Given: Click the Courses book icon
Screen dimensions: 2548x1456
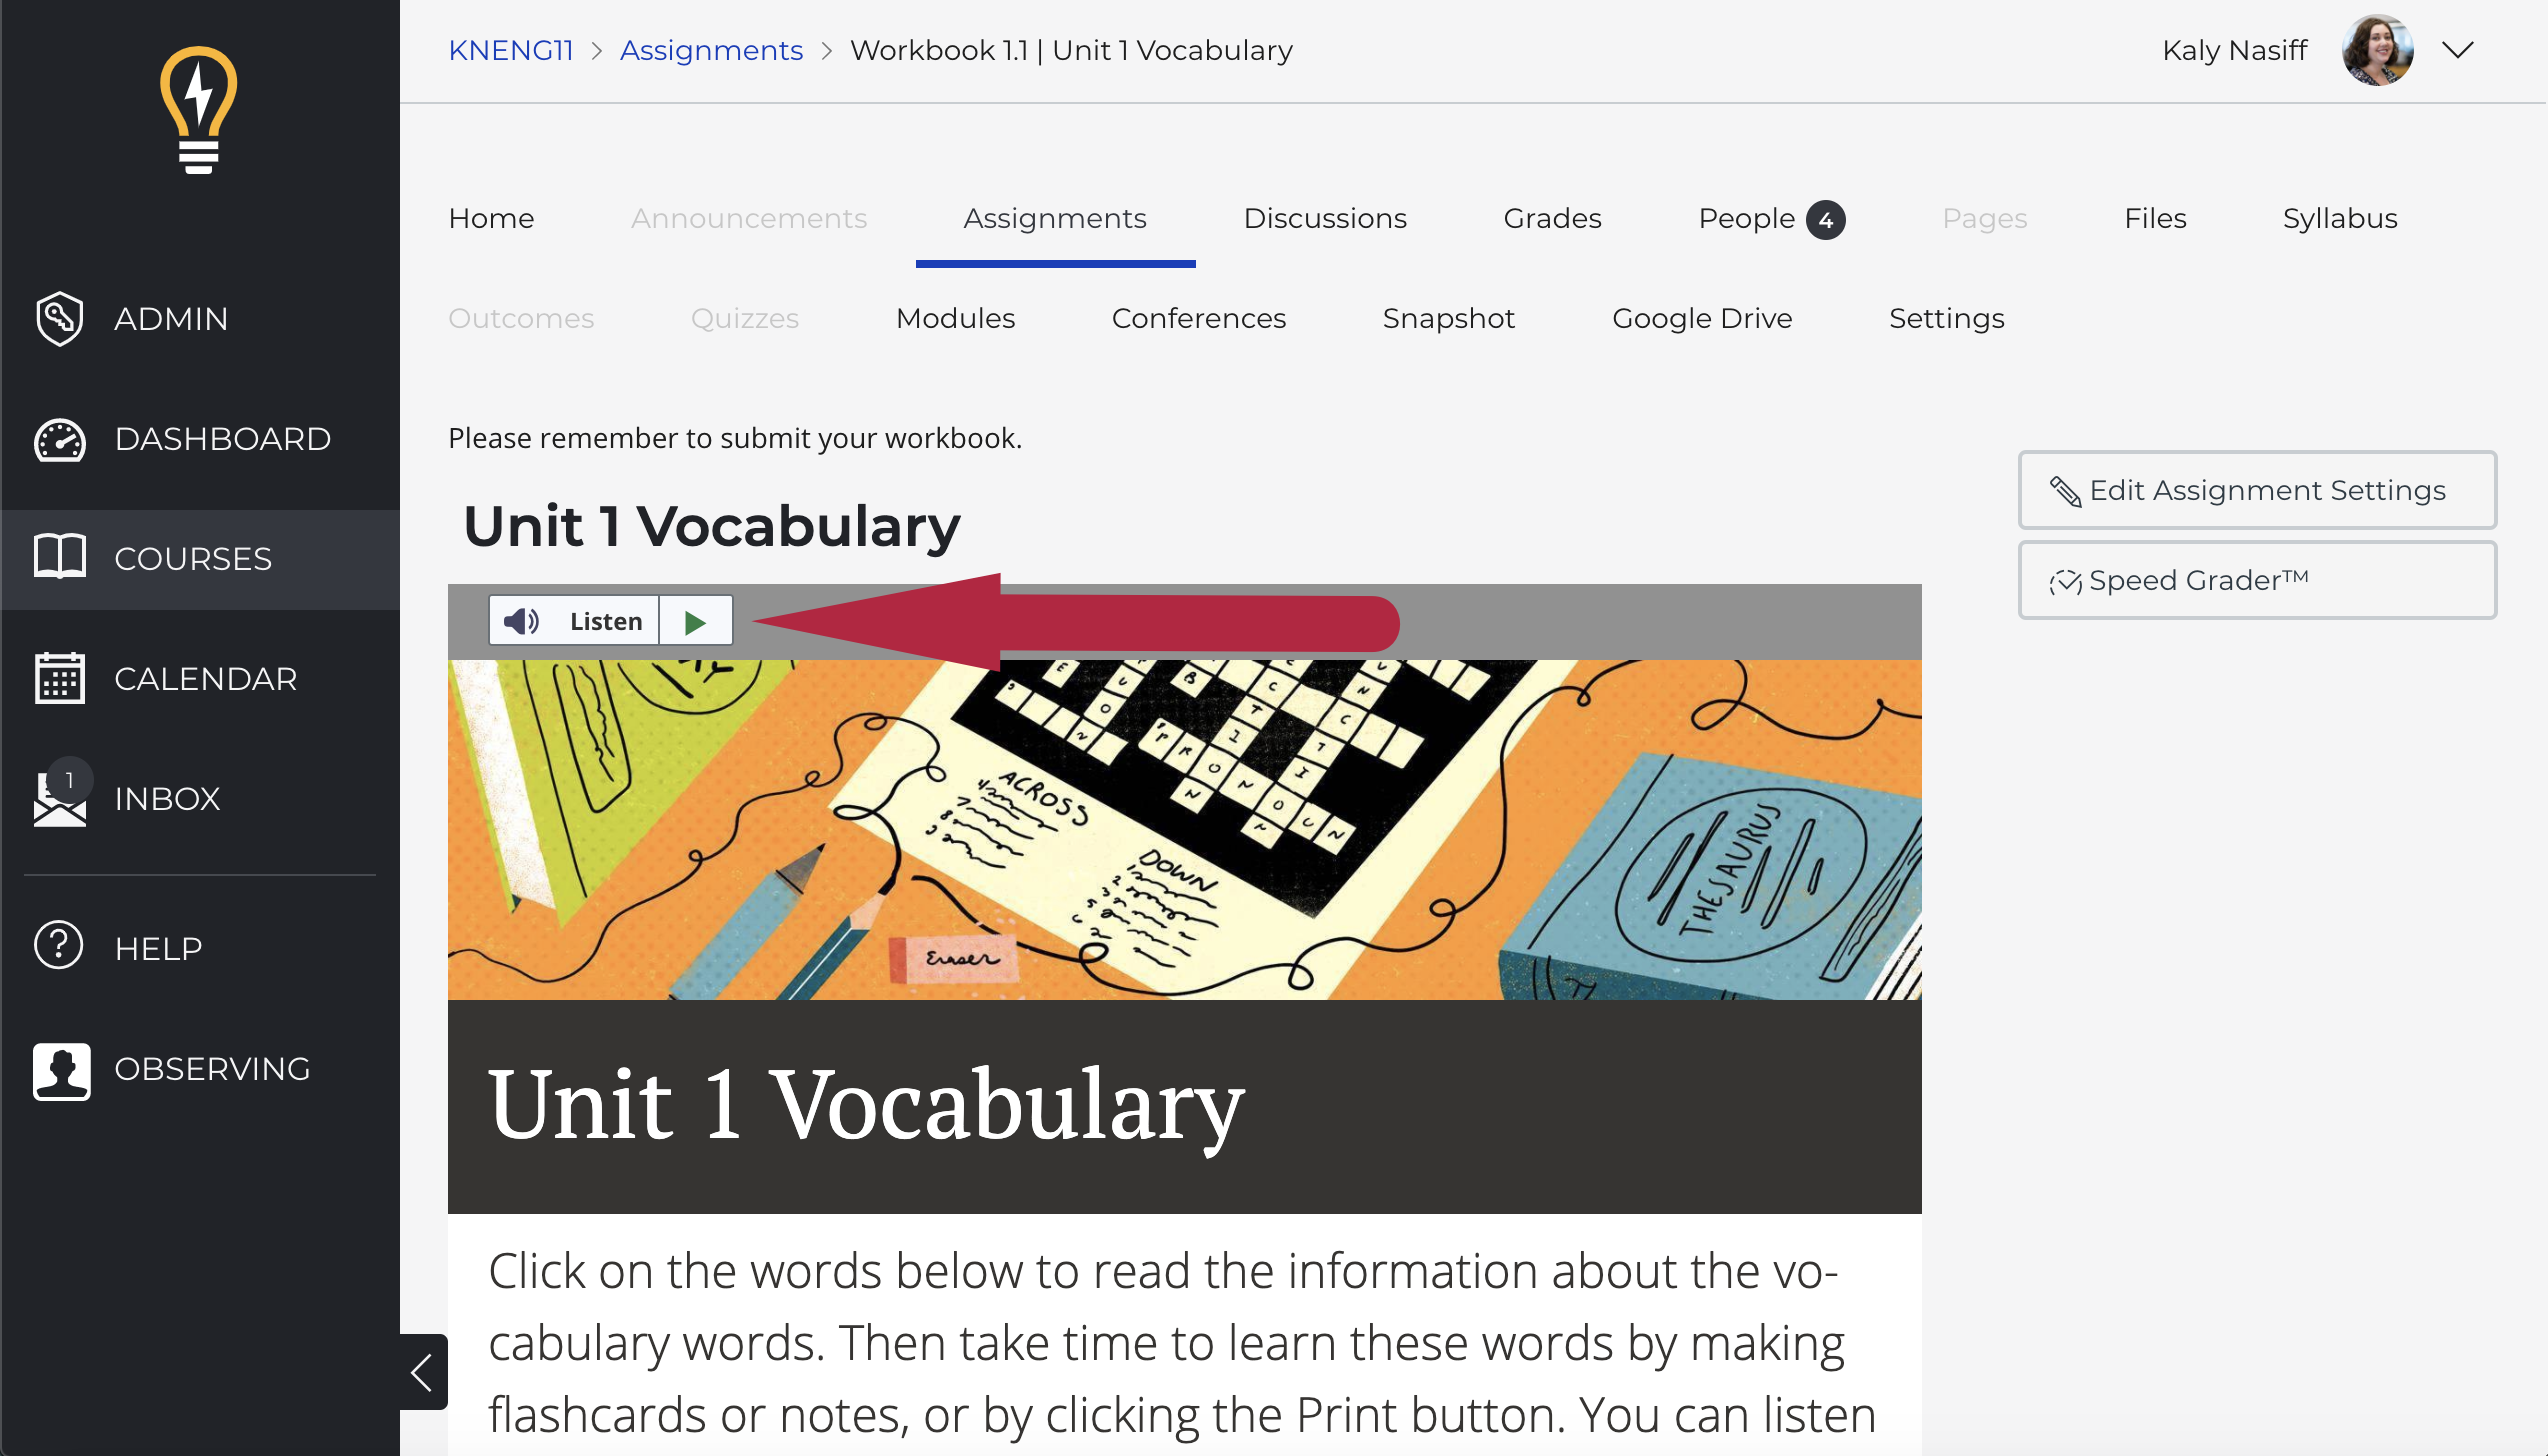Looking at the screenshot, I should 60,556.
